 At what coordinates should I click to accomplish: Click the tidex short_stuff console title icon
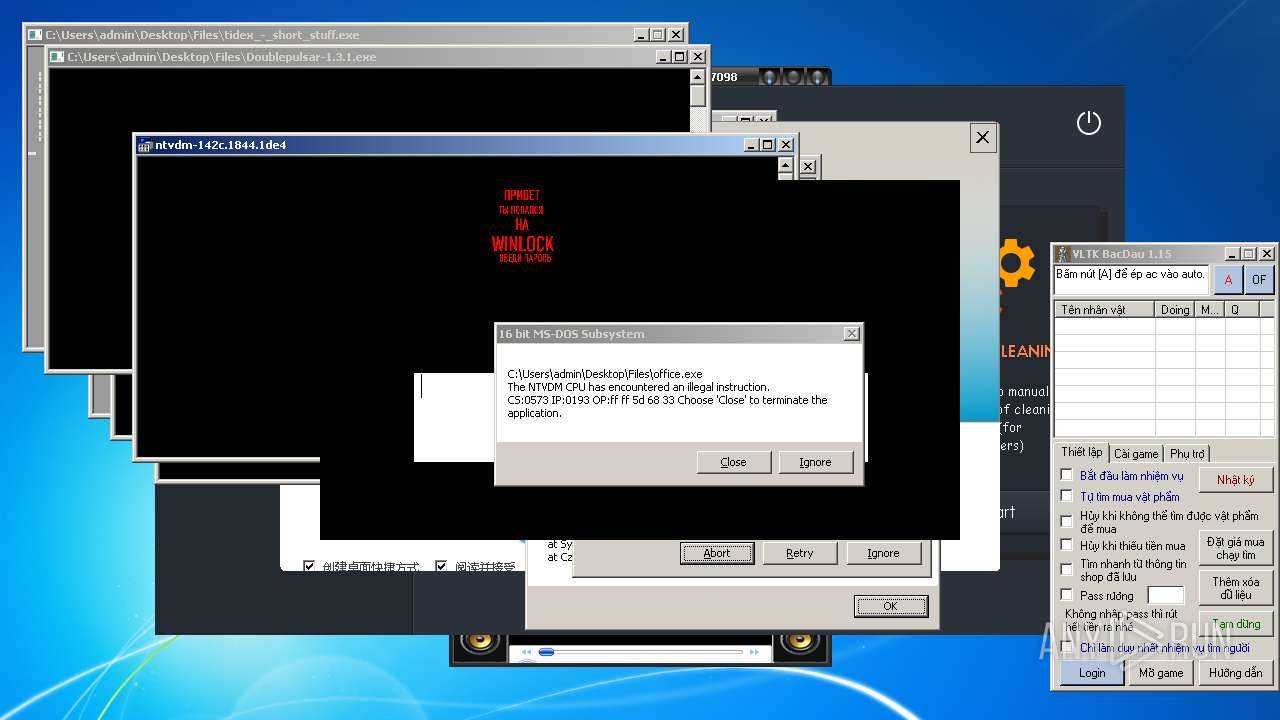(35, 35)
